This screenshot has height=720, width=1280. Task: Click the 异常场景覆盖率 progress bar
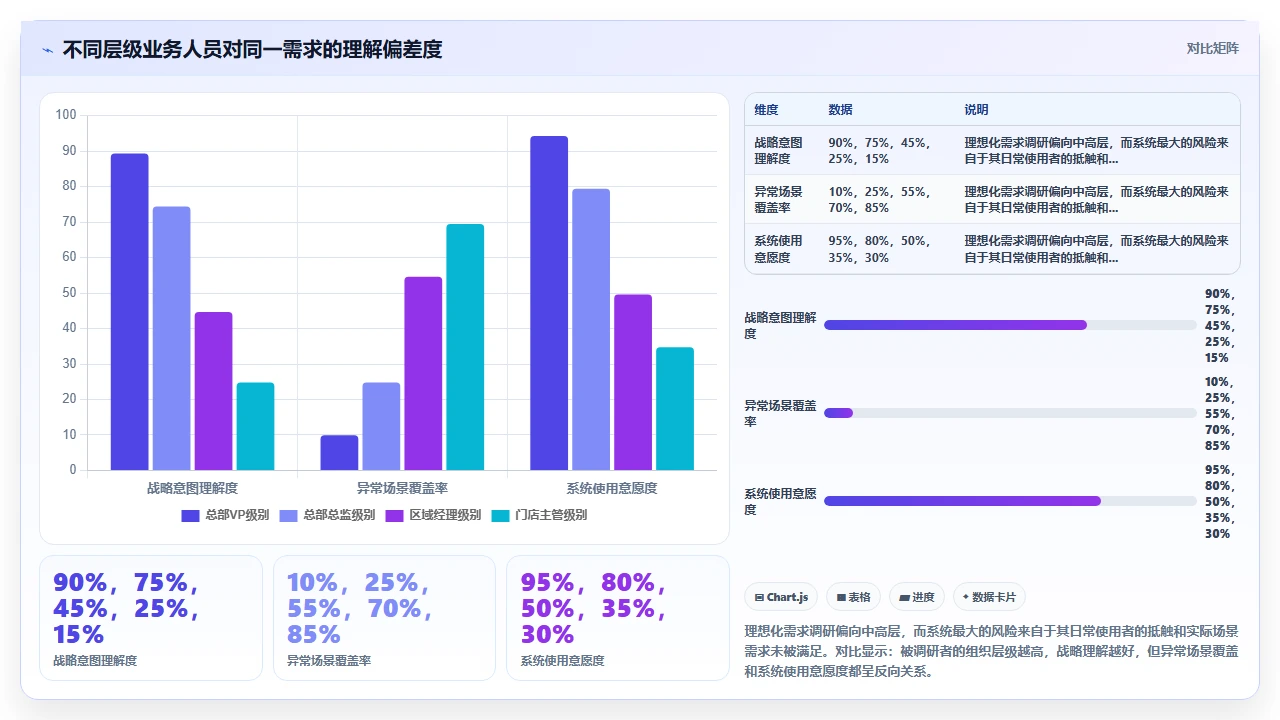1010,413
